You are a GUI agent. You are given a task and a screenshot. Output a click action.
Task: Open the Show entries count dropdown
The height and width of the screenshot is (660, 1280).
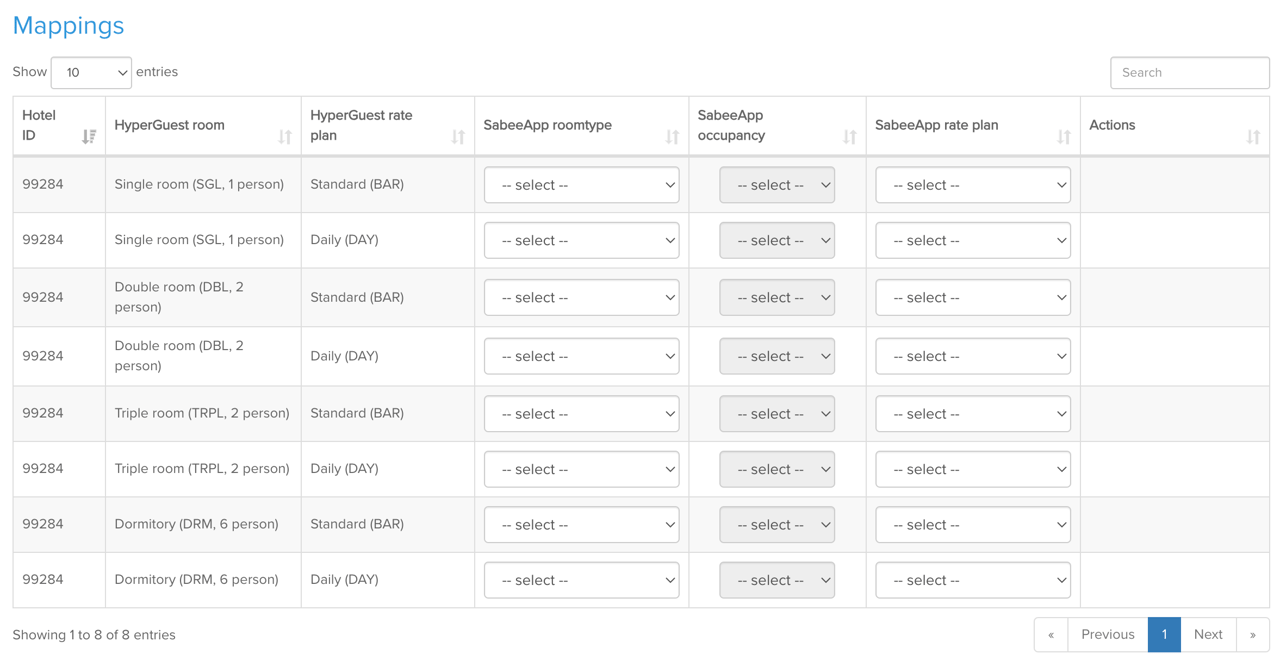click(91, 72)
